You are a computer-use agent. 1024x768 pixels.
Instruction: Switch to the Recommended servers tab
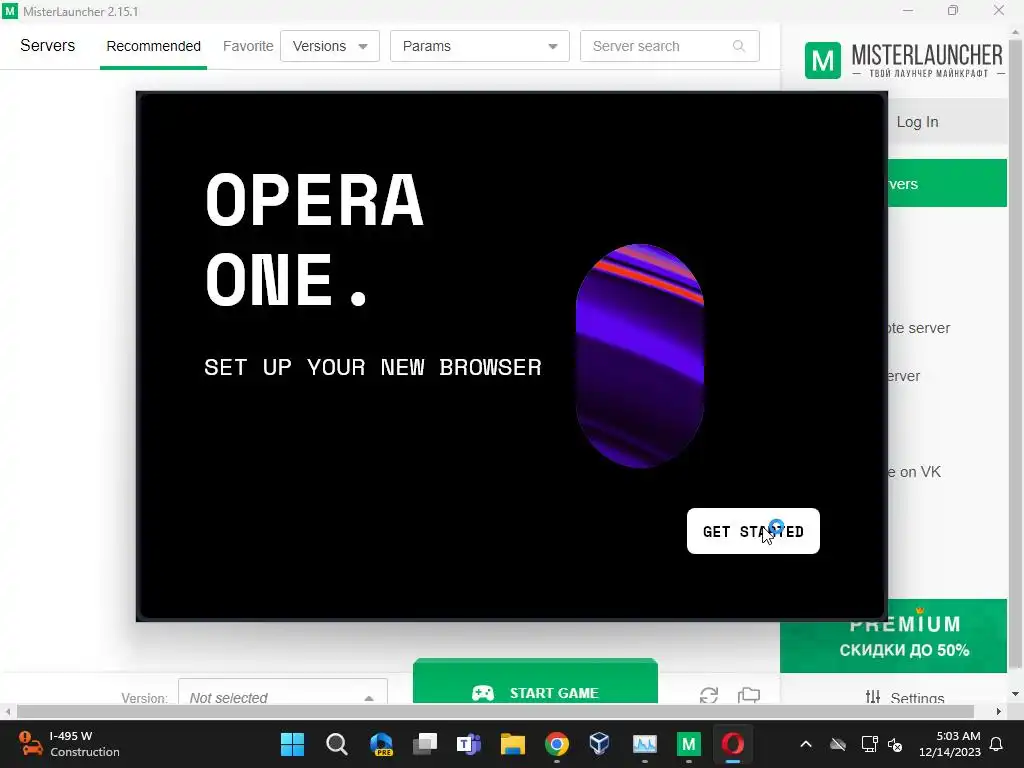tap(153, 46)
